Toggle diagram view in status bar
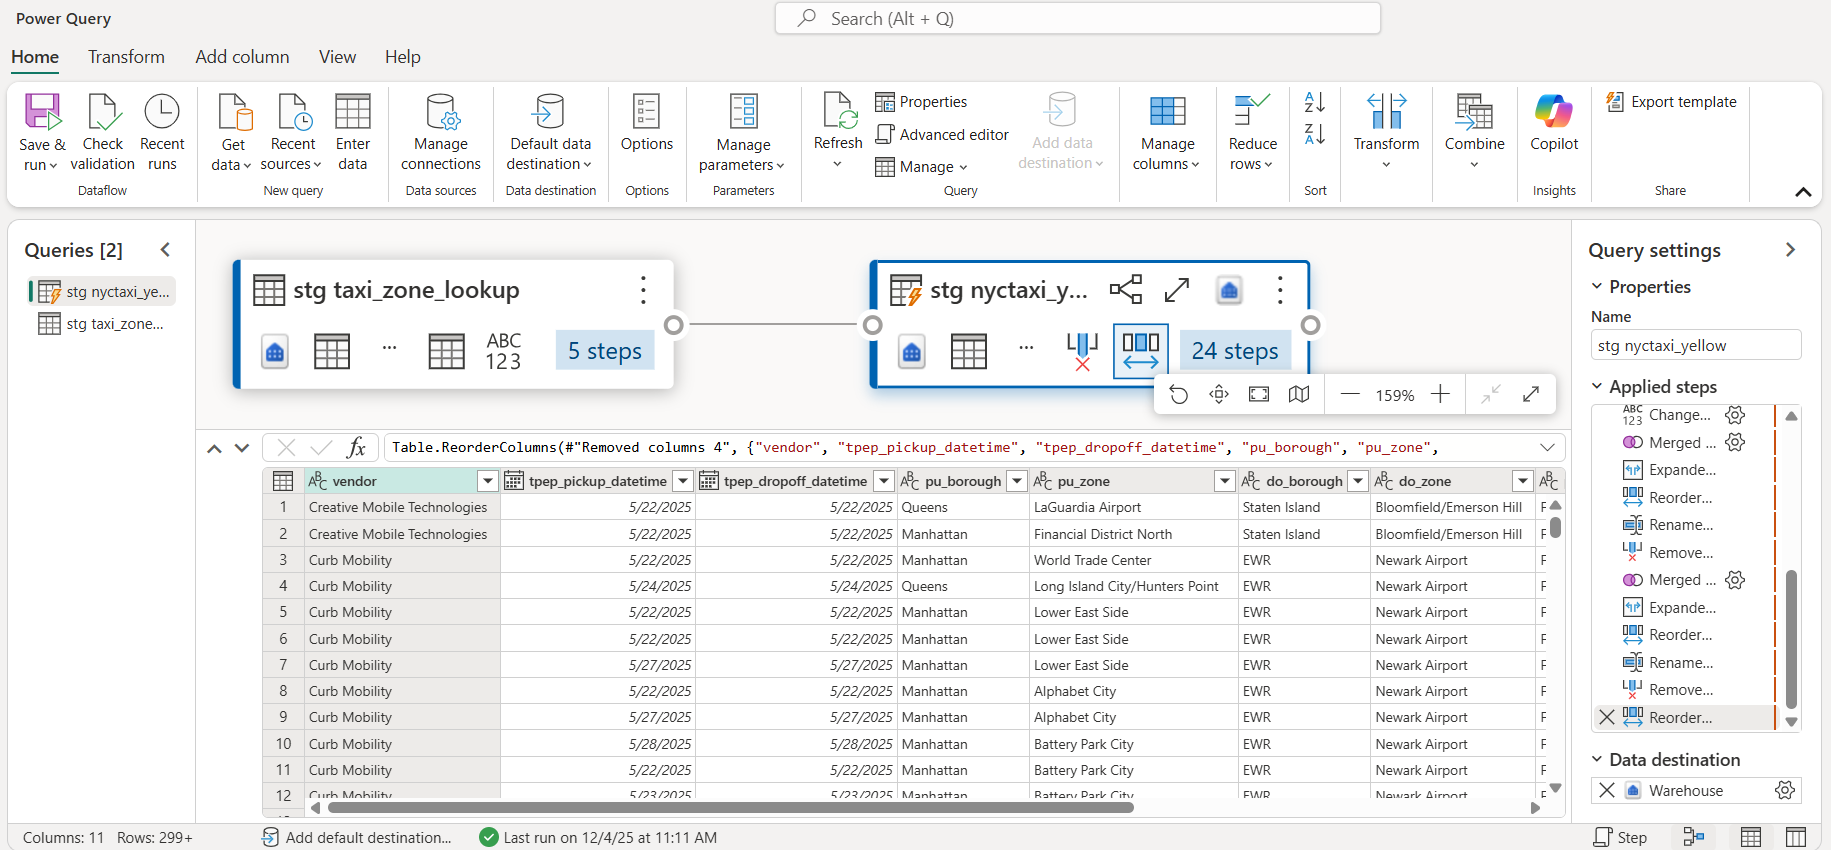 point(1694,837)
